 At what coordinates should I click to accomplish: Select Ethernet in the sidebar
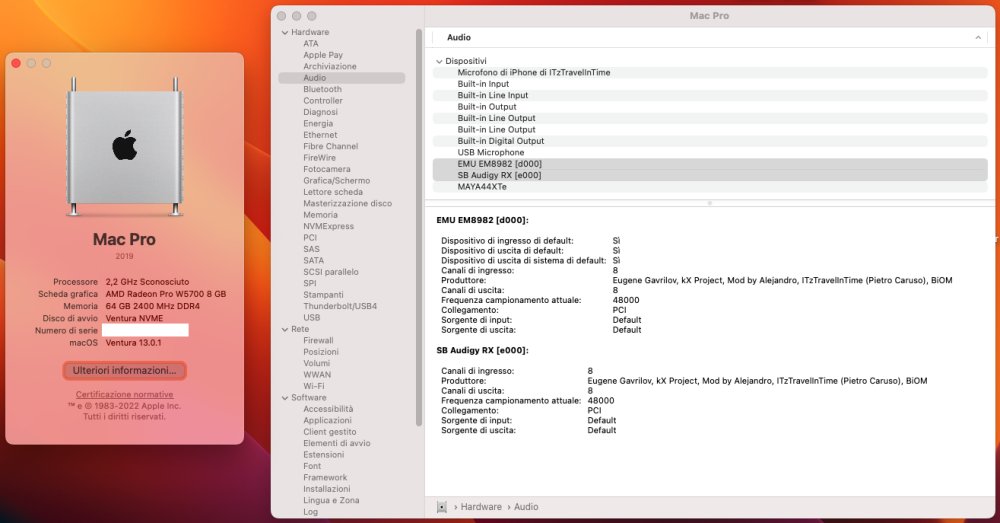[x=320, y=135]
